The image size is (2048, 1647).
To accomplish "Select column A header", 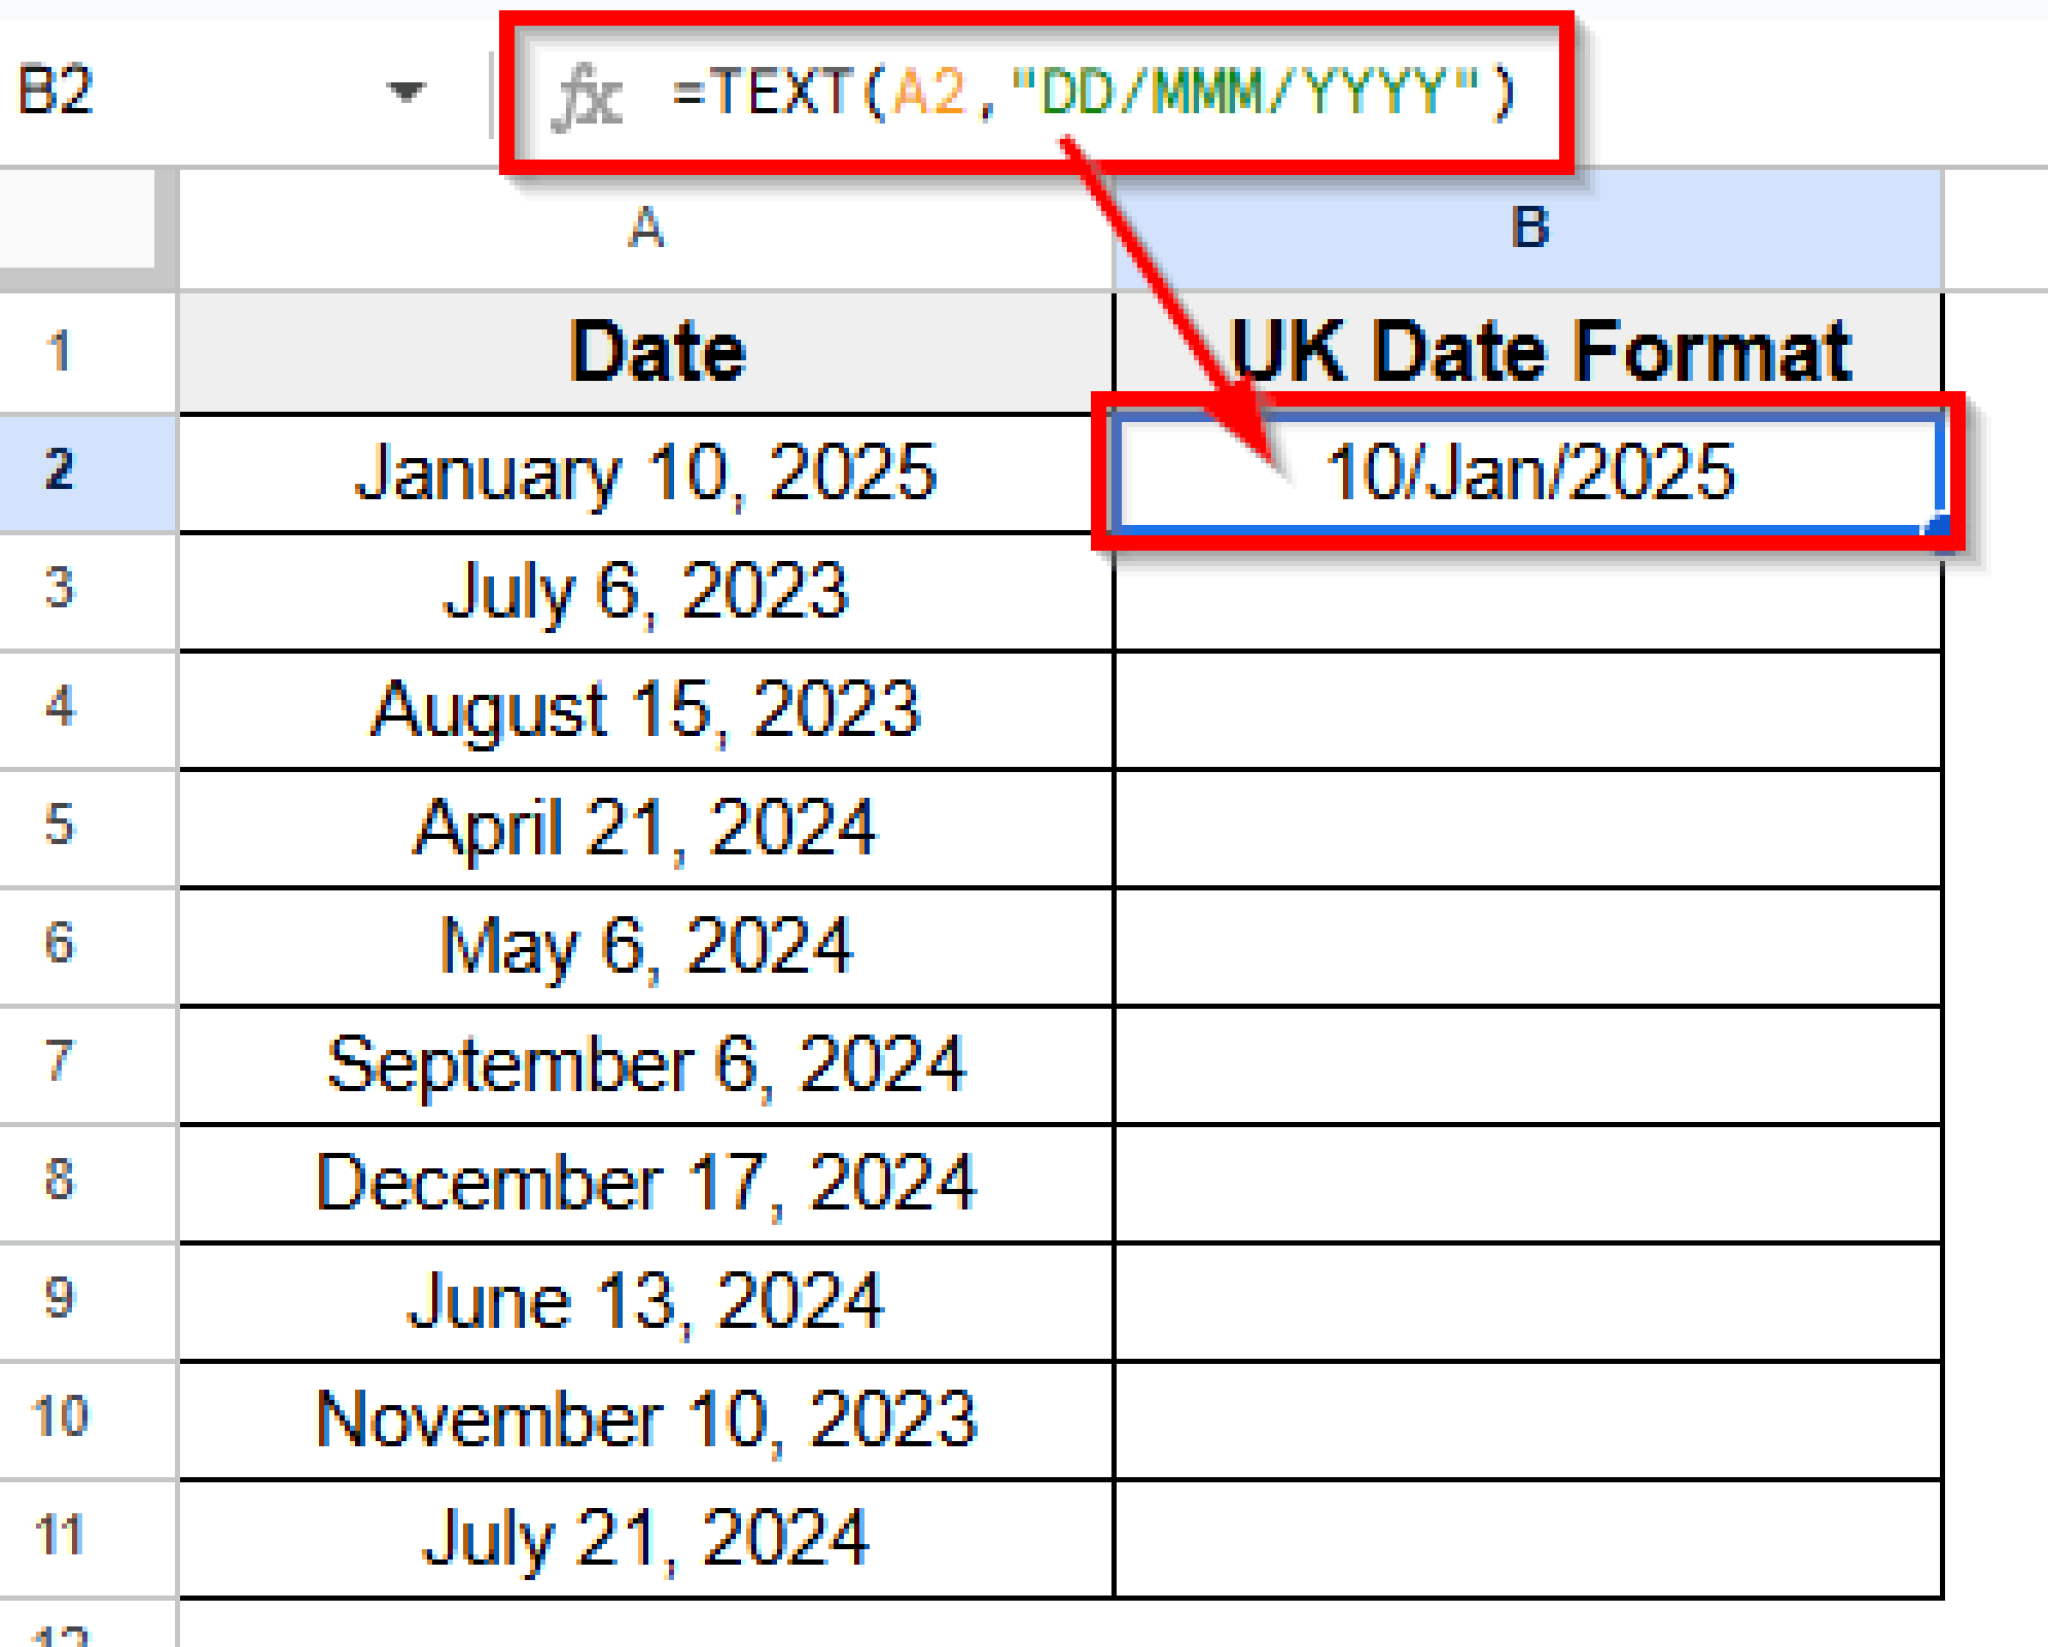I will 645,229.
